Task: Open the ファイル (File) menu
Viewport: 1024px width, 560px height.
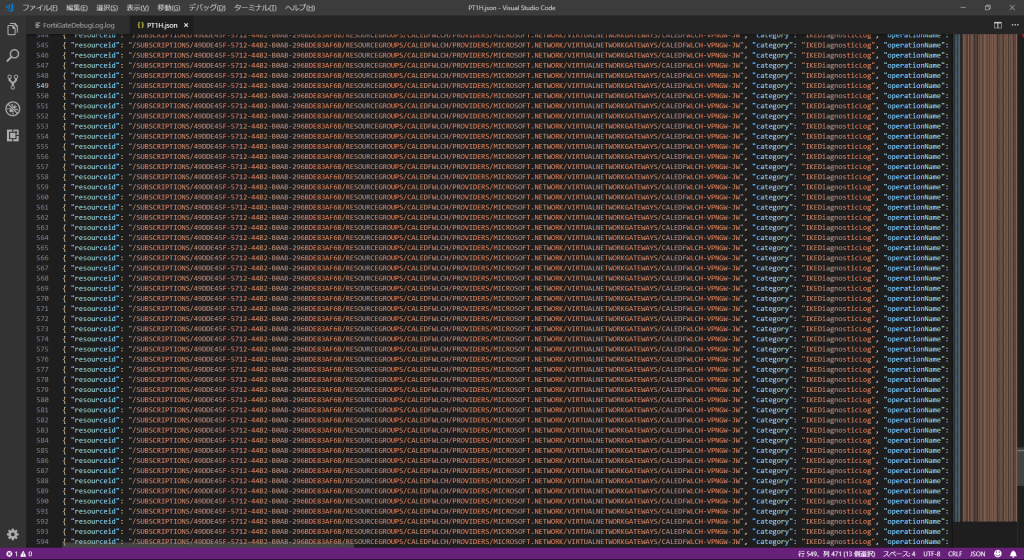Action: [39, 8]
